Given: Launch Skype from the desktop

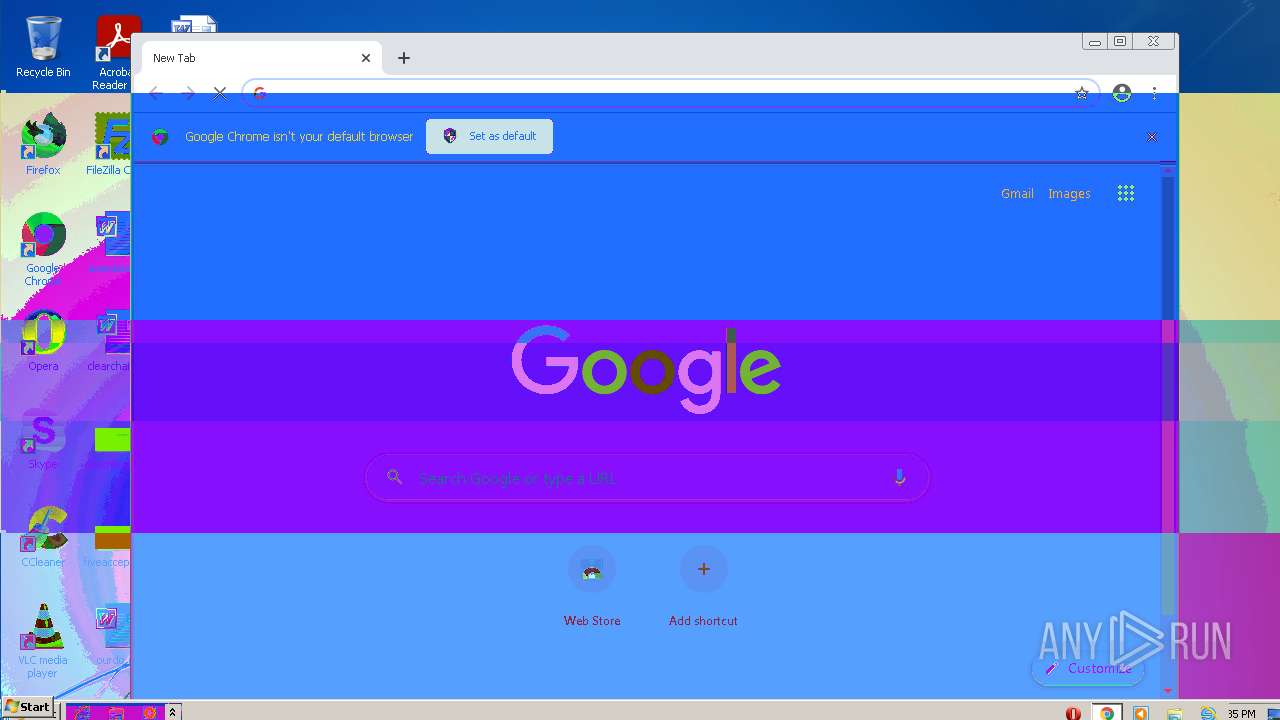Looking at the screenshot, I should [x=43, y=440].
